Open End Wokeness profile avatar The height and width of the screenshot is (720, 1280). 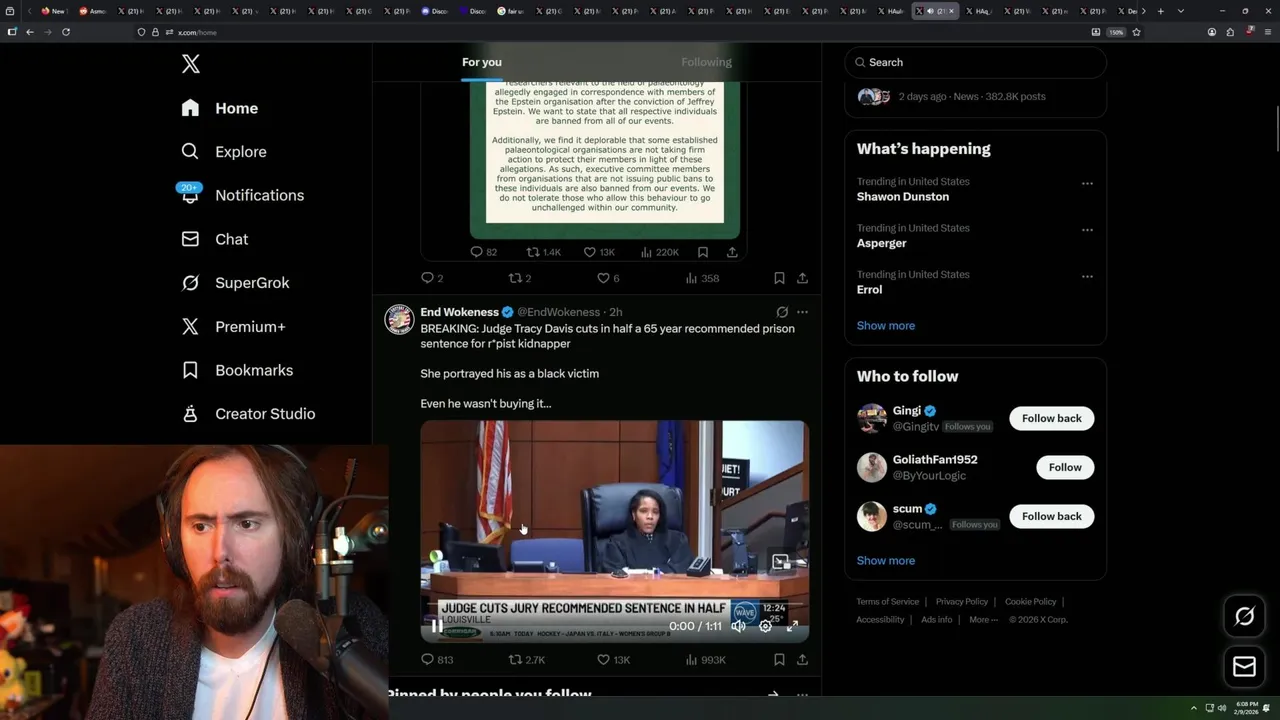399,319
